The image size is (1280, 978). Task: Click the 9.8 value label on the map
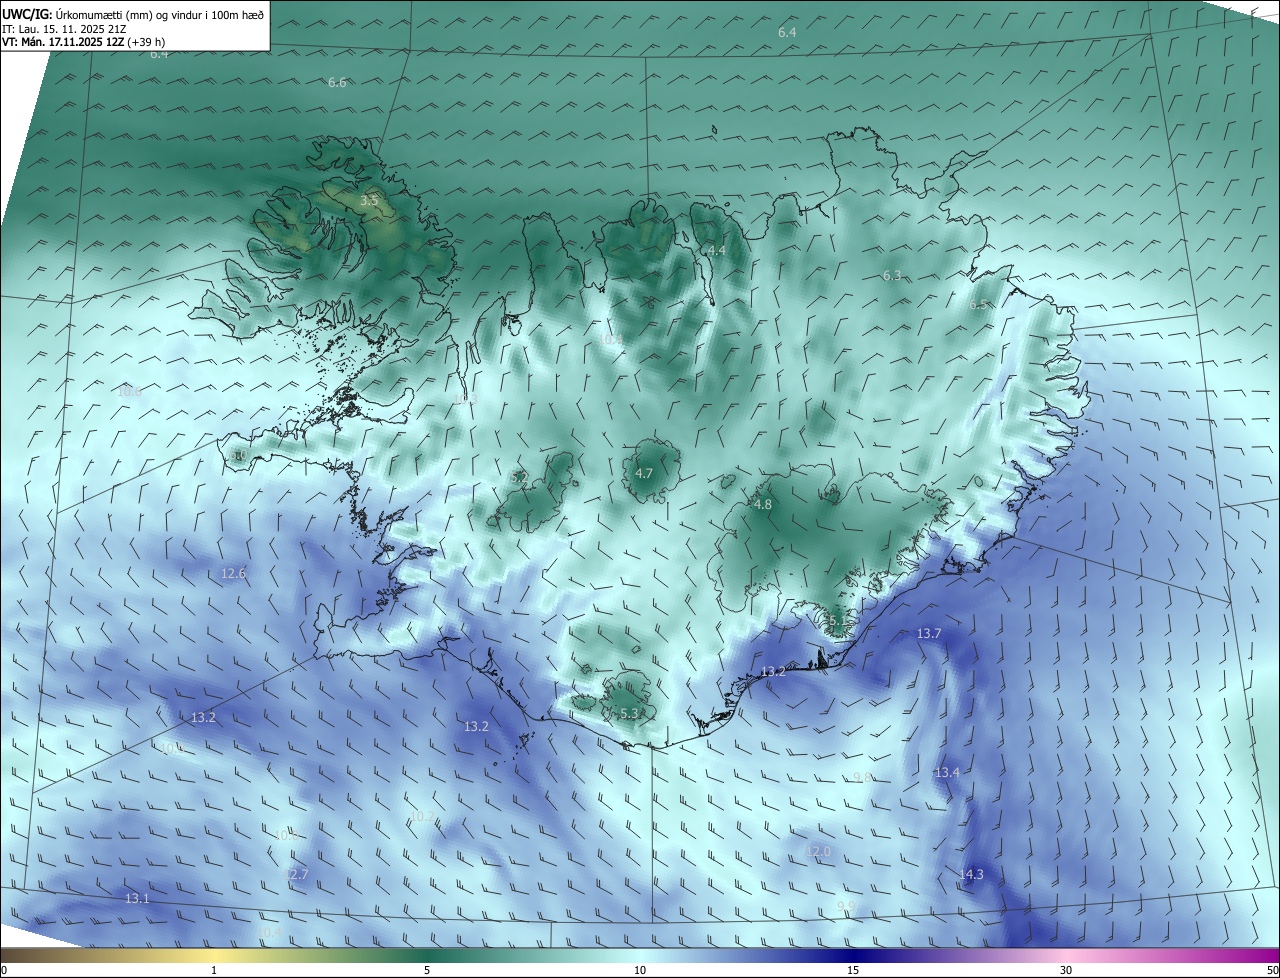pyautogui.click(x=863, y=777)
